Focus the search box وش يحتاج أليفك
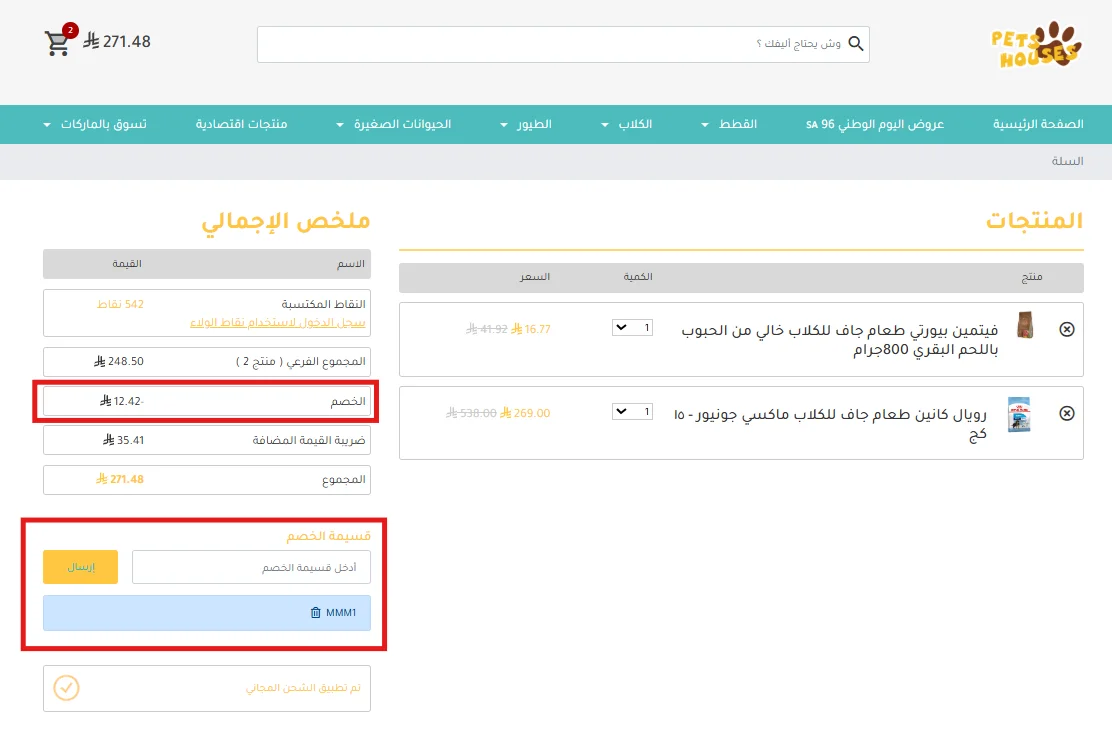Image resolution: width=1112 pixels, height=732 pixels. click(563, 44)
